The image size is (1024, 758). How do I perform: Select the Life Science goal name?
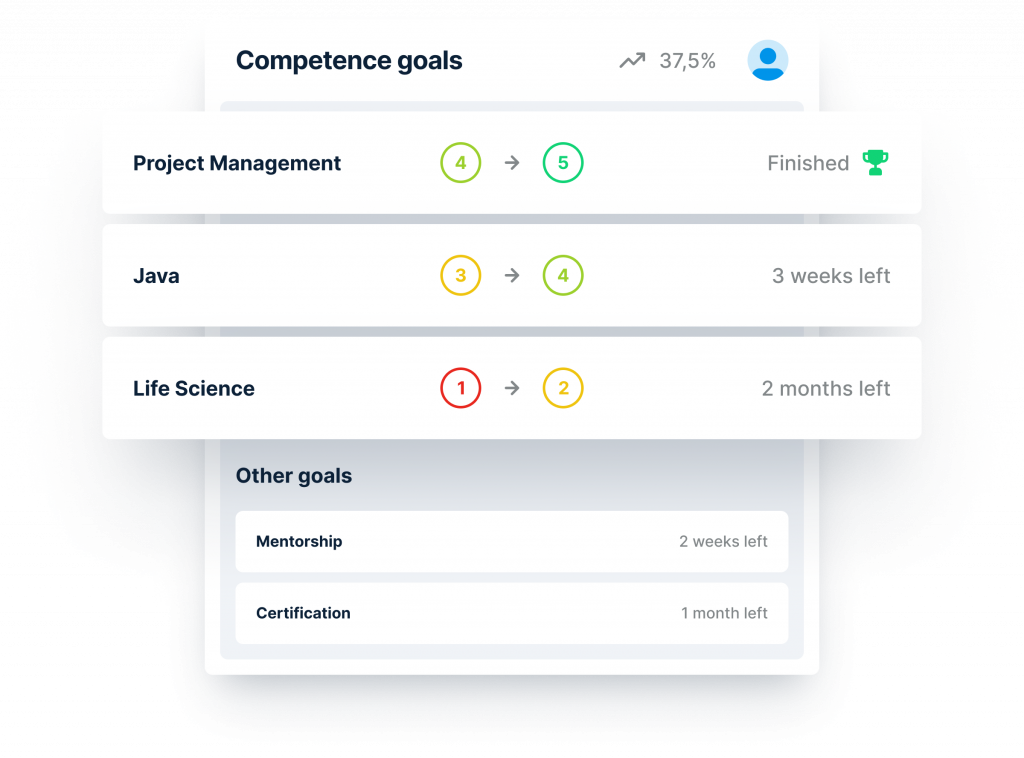194,388
